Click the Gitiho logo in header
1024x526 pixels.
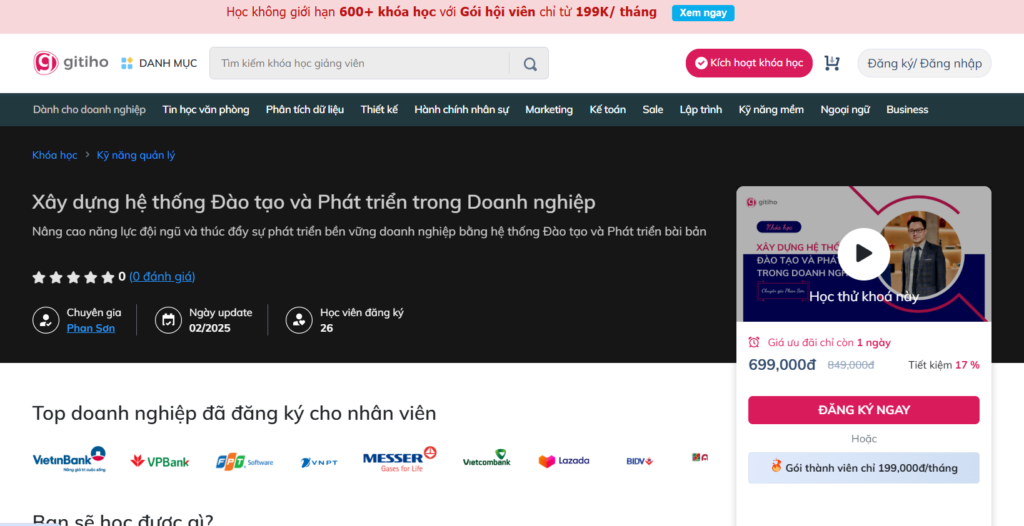(68, 63)
